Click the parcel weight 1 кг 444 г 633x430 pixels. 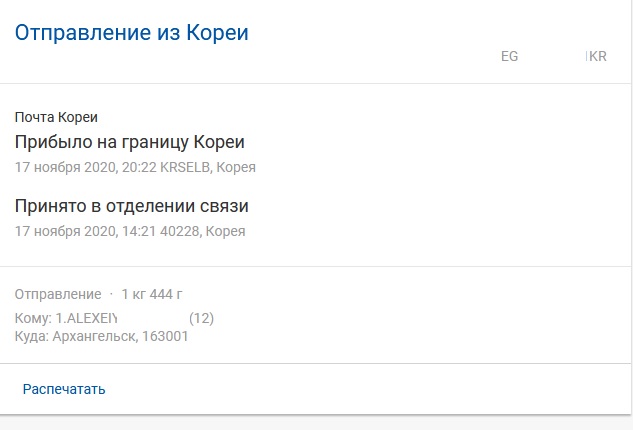click(151, 294)
